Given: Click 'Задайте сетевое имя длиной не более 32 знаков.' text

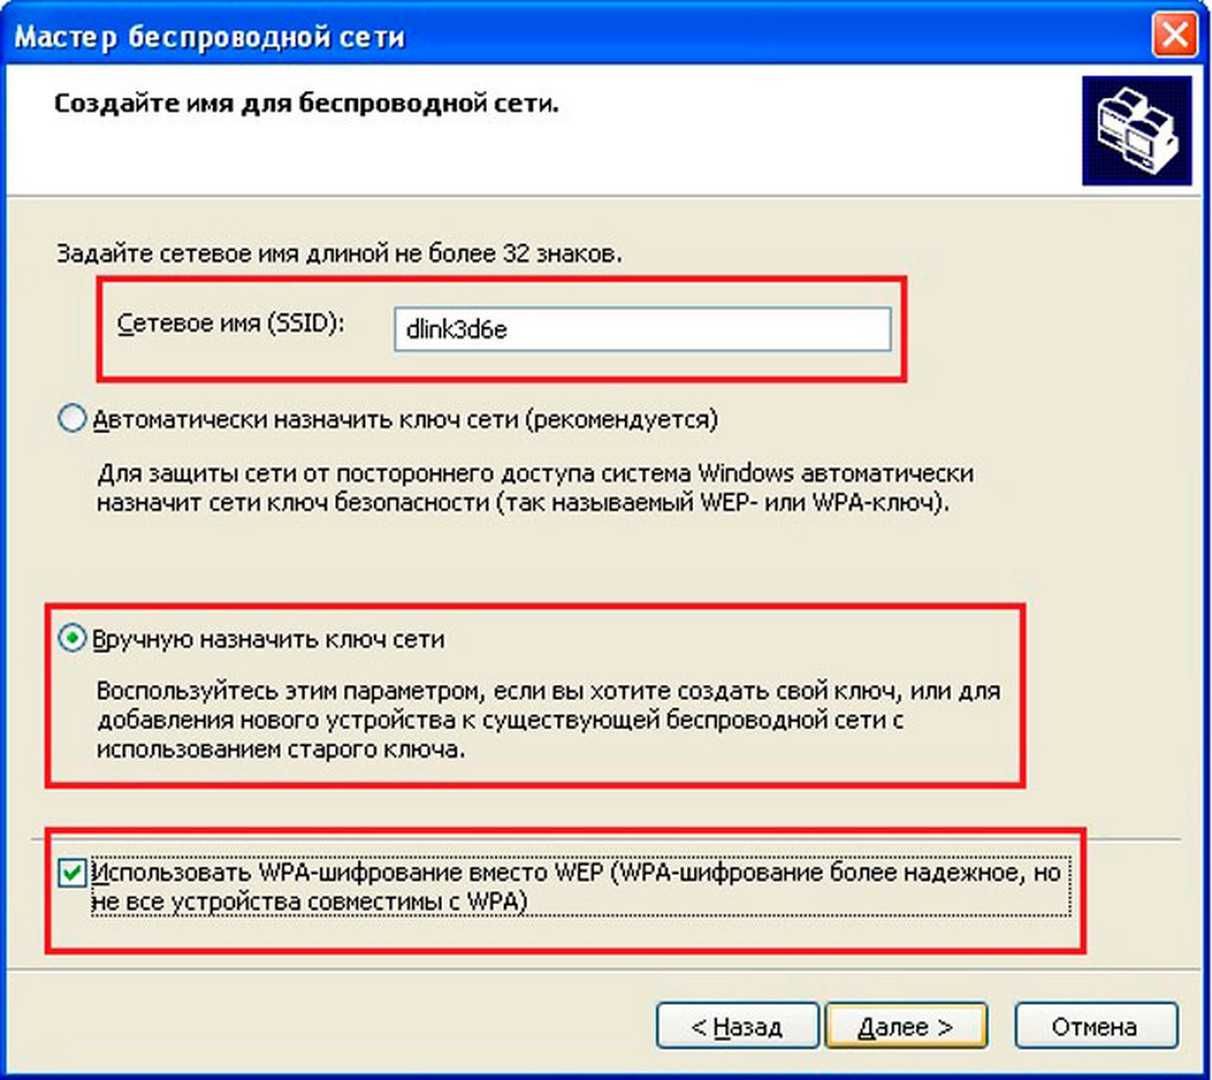Looking at the screenshot, I should 339,253.
